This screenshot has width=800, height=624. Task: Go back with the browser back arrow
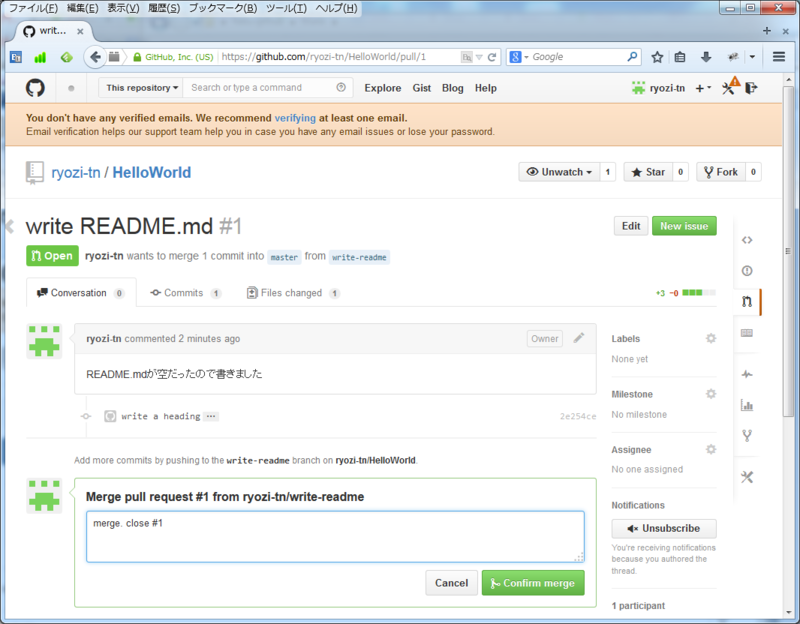click(95, 57)
